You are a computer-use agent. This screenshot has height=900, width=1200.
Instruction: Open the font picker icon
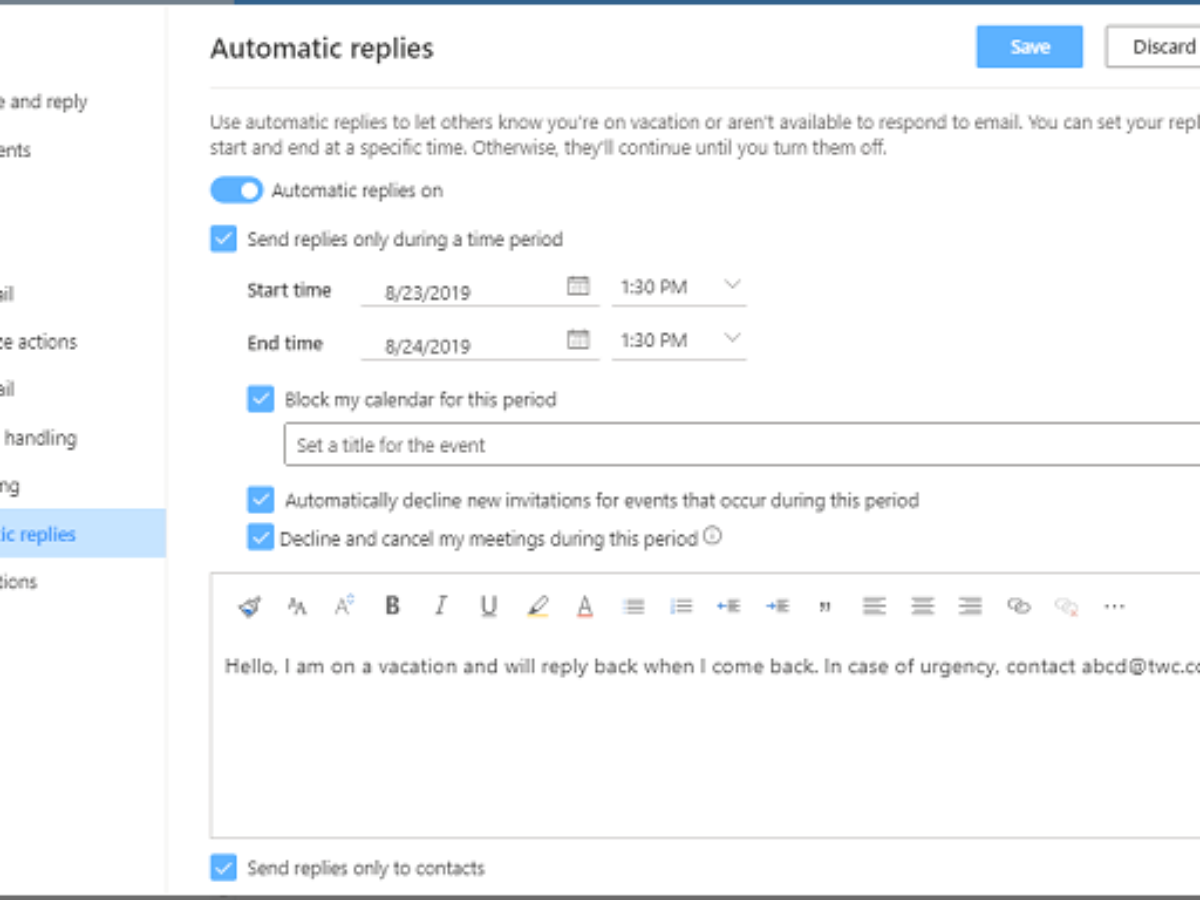pyautogui.click(x=296, y=606)
